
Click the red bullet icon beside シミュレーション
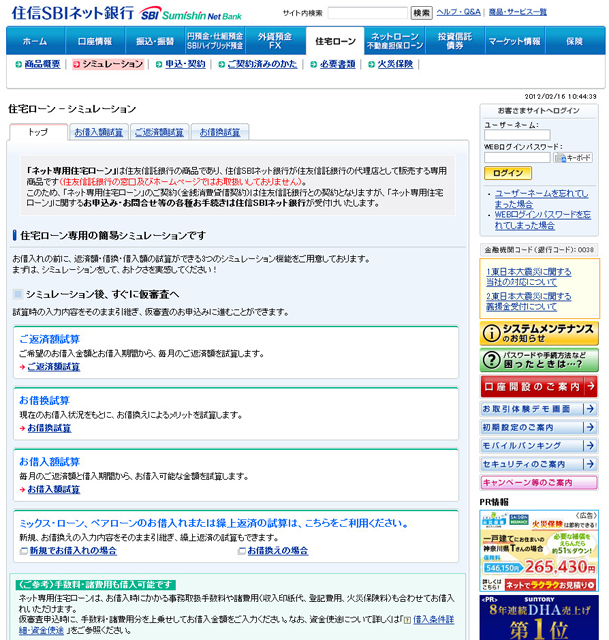(76, 64)
